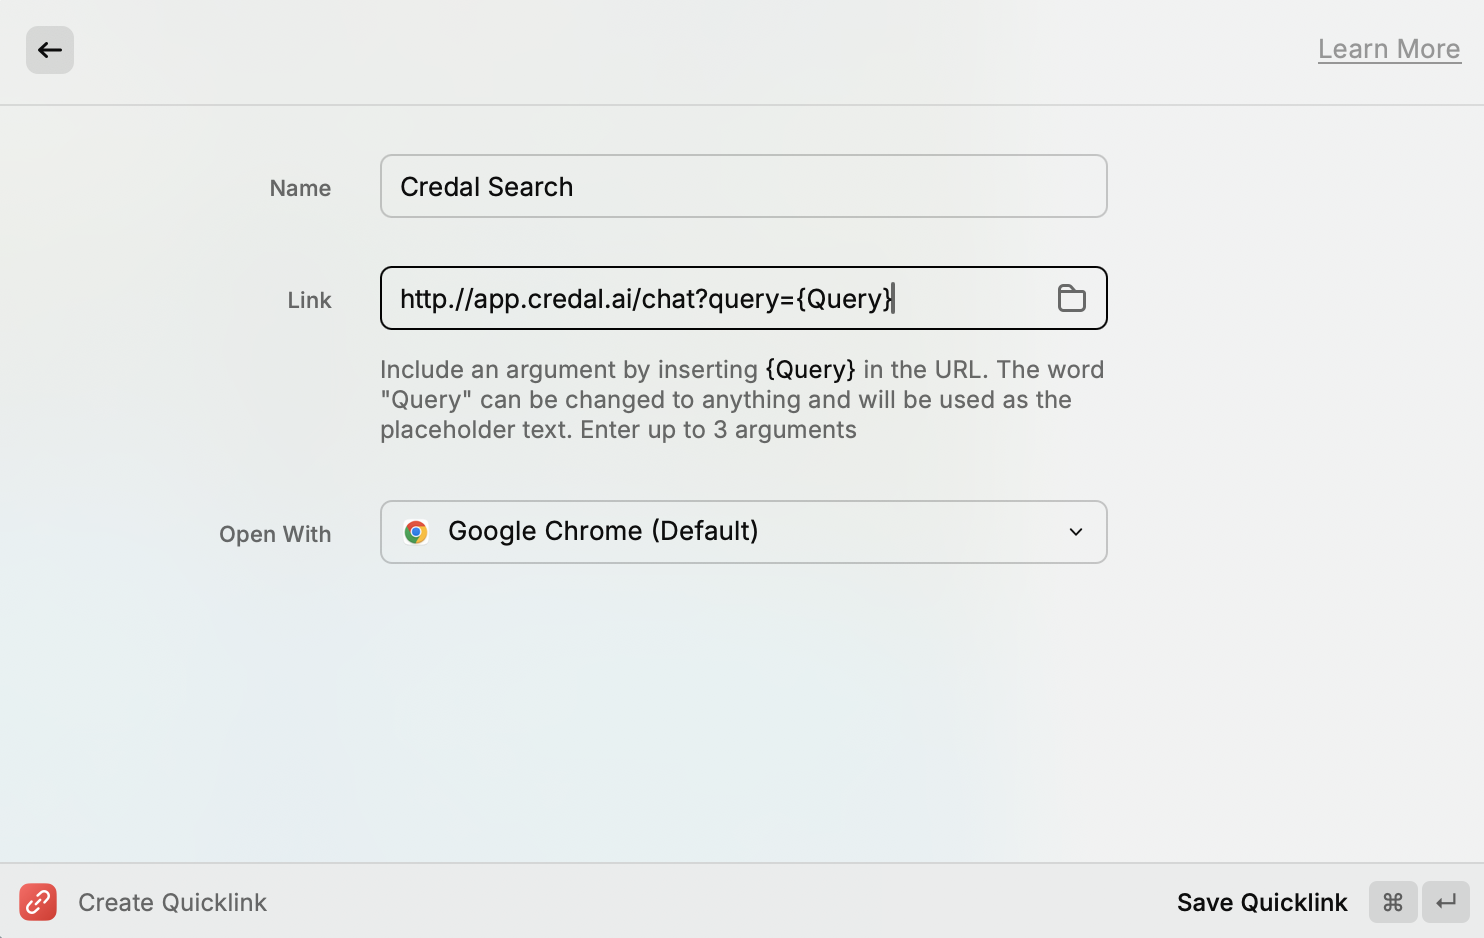This screenshot has height=938, width=1484.
Task: Click the Open With label
Action: pyautogui.click(x=275, y=534)
